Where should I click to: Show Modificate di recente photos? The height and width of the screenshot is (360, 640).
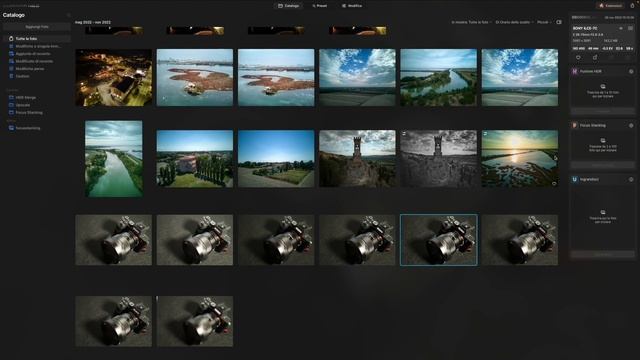tap(31, 61)
